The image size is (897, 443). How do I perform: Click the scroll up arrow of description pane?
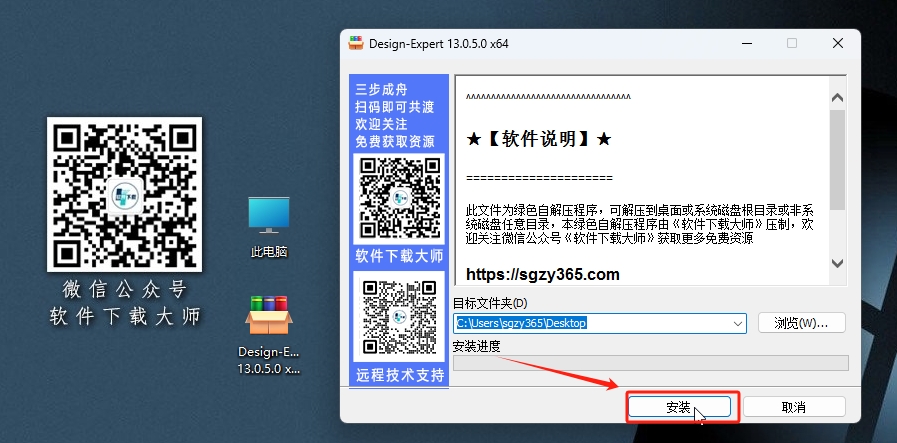pos(838,97)
